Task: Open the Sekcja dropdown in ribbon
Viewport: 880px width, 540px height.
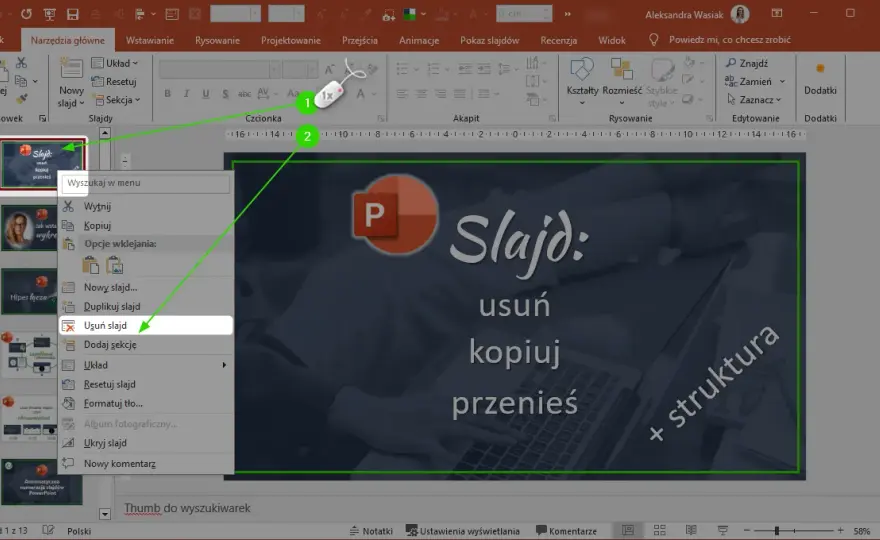Action: [117, 100]
